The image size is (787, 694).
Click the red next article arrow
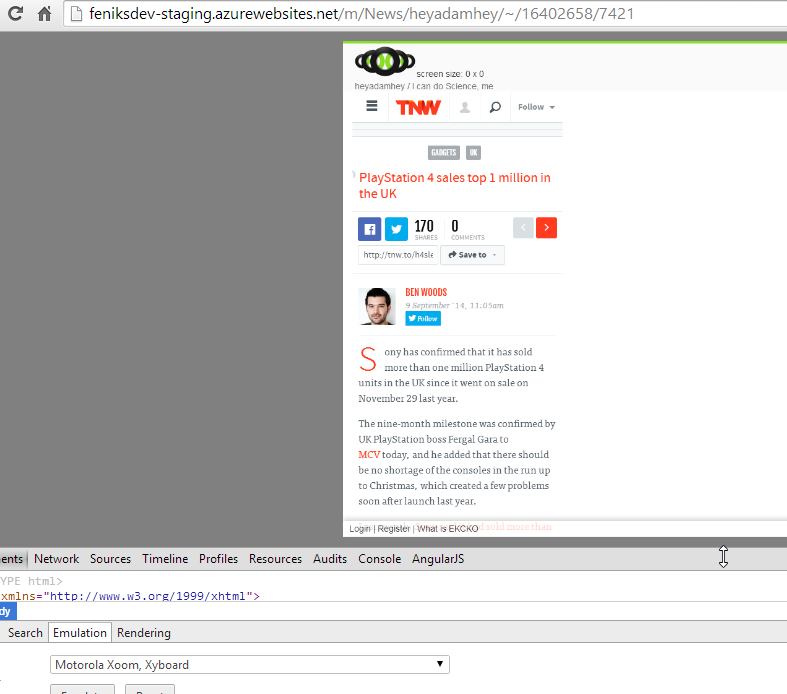tap(546, 228)
